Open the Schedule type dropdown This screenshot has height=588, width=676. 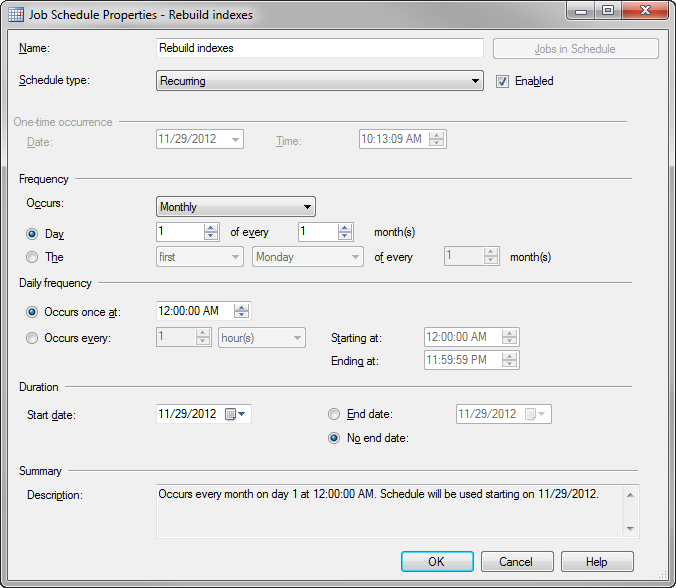[319, 81]
